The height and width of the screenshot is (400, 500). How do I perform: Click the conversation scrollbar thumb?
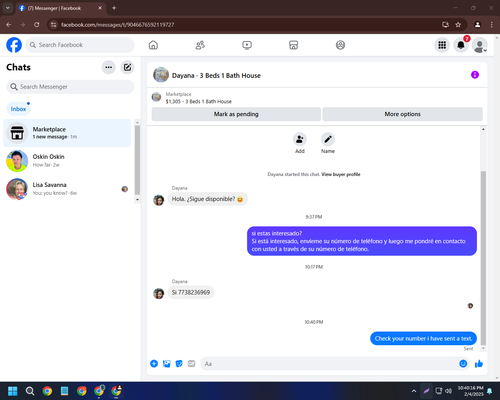coord(483,258)
